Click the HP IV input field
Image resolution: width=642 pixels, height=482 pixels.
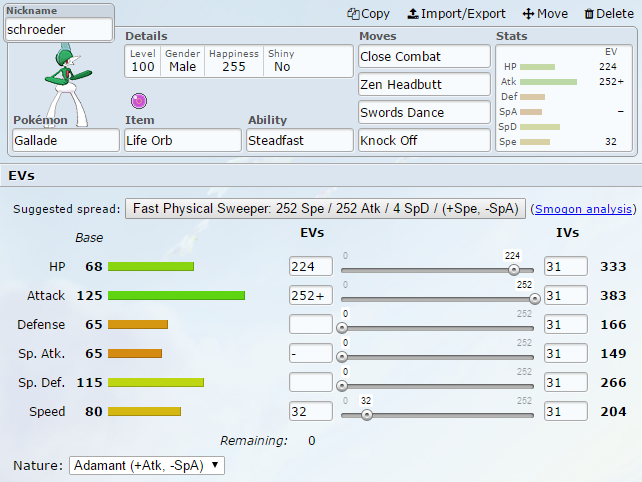[x=565, y=267]
